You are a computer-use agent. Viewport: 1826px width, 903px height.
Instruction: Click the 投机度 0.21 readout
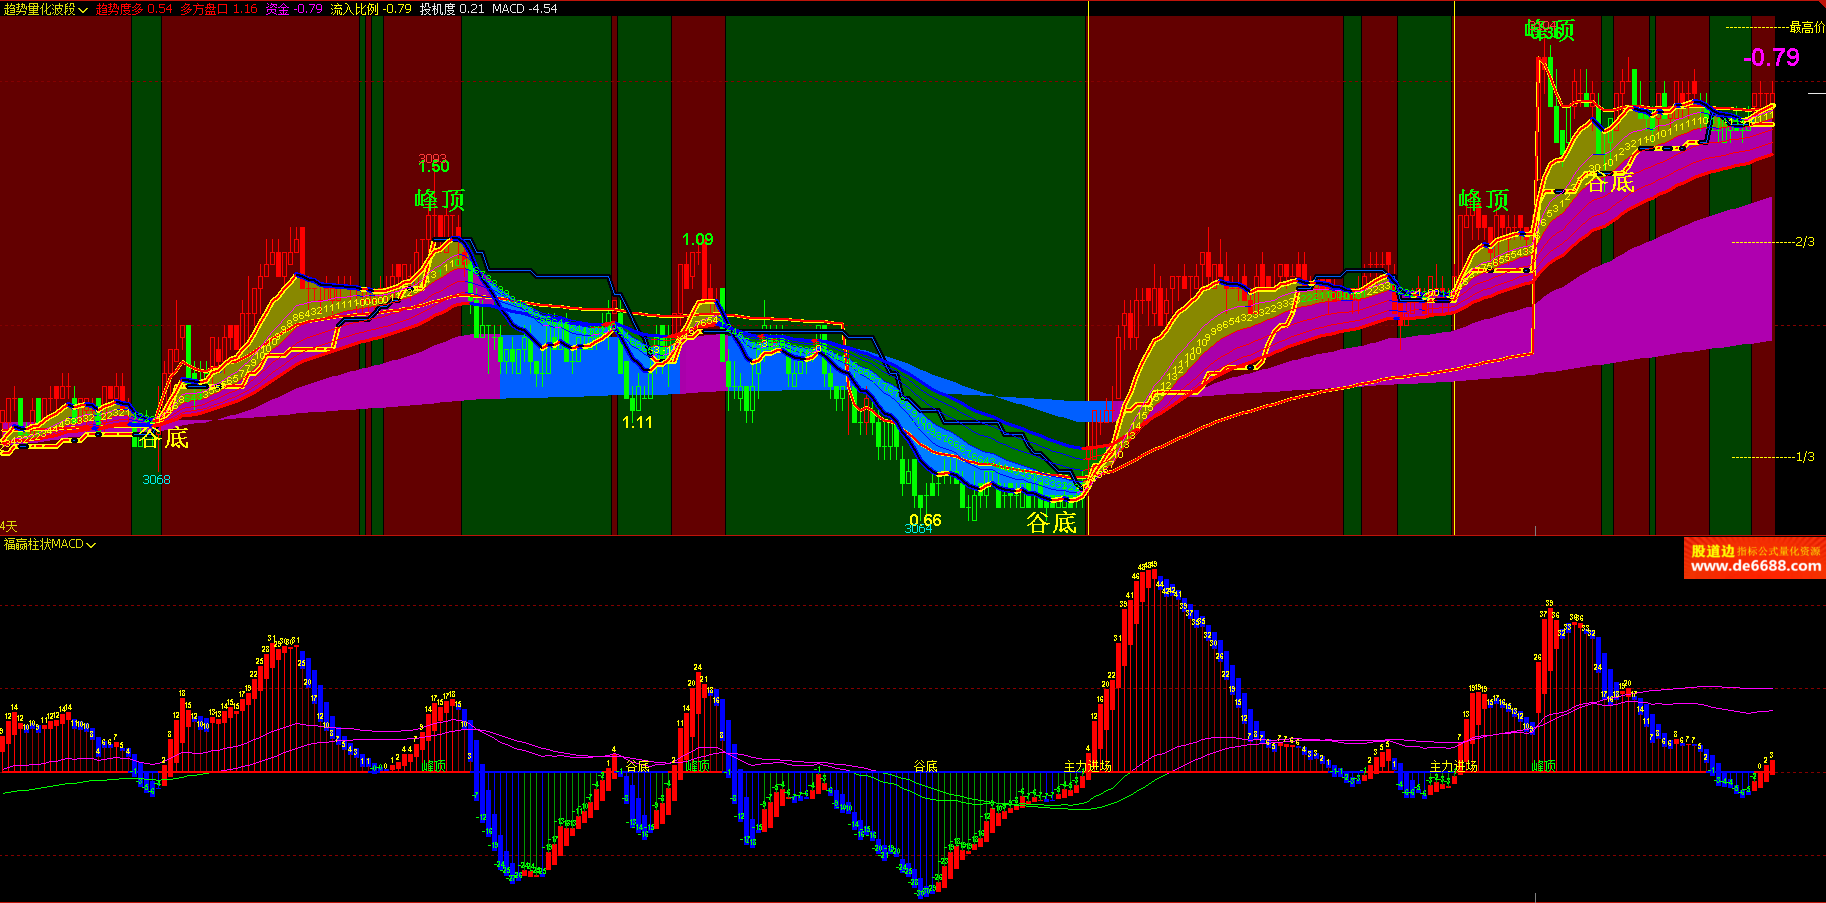452,9
